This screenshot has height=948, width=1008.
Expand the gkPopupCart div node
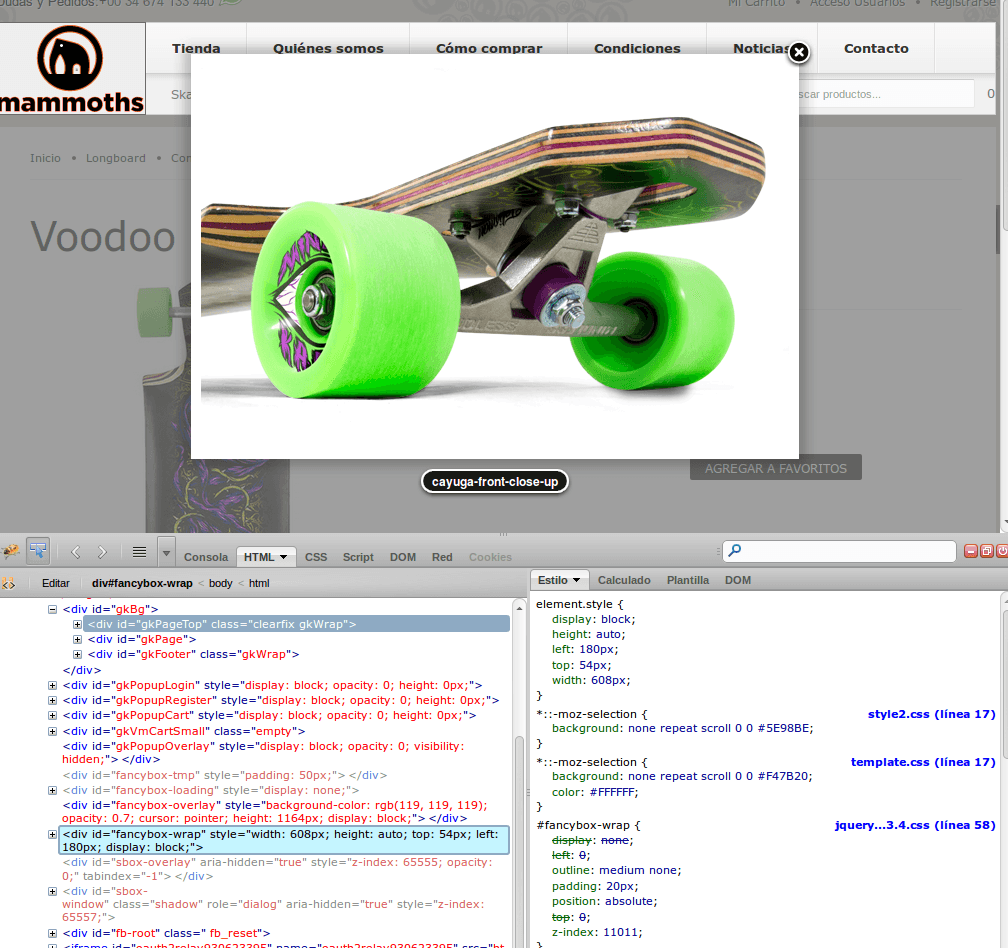(x=52, y=715)
